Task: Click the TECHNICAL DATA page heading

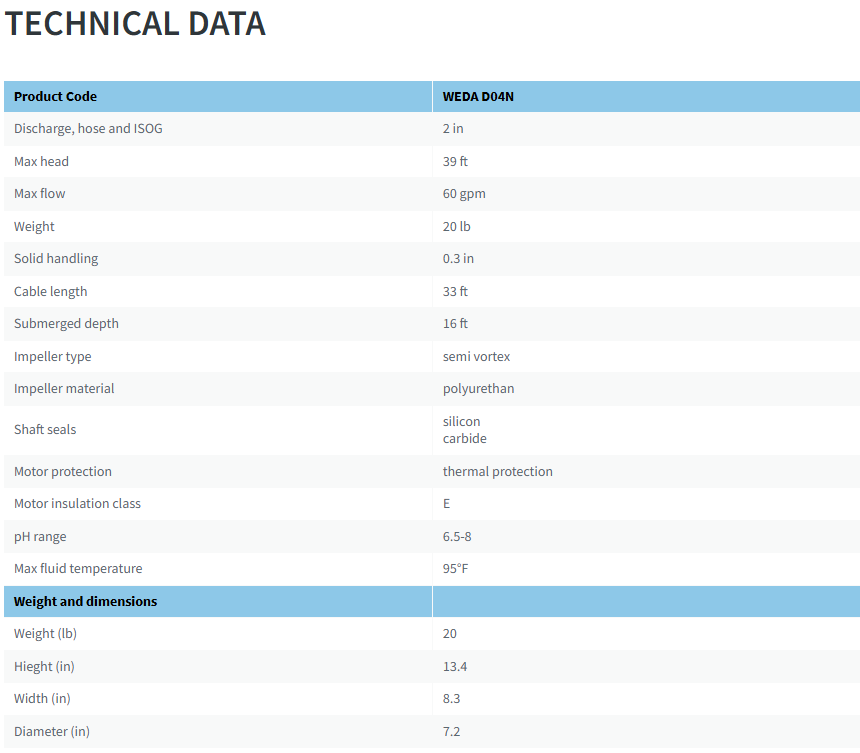Action: [x=135, y=23]
